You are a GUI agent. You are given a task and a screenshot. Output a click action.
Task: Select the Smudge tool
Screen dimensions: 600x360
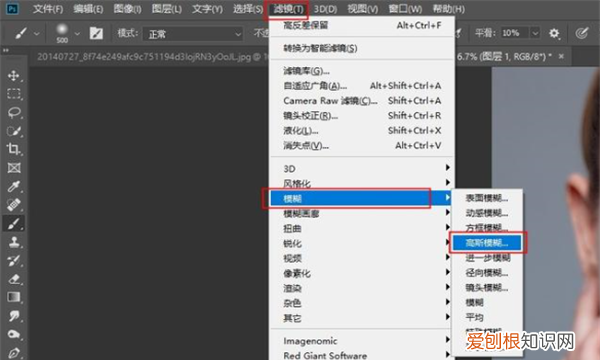[x=14, y=316]
